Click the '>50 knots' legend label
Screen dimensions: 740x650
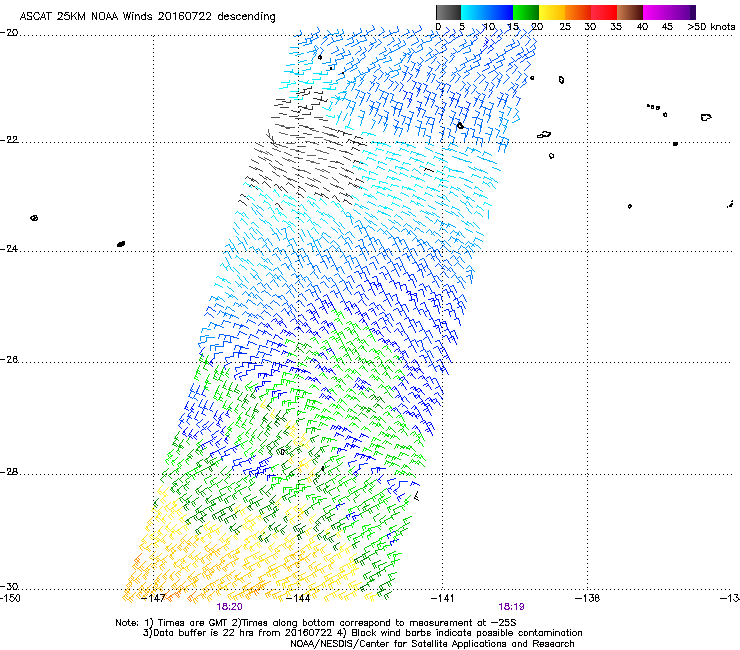(711, 27)
